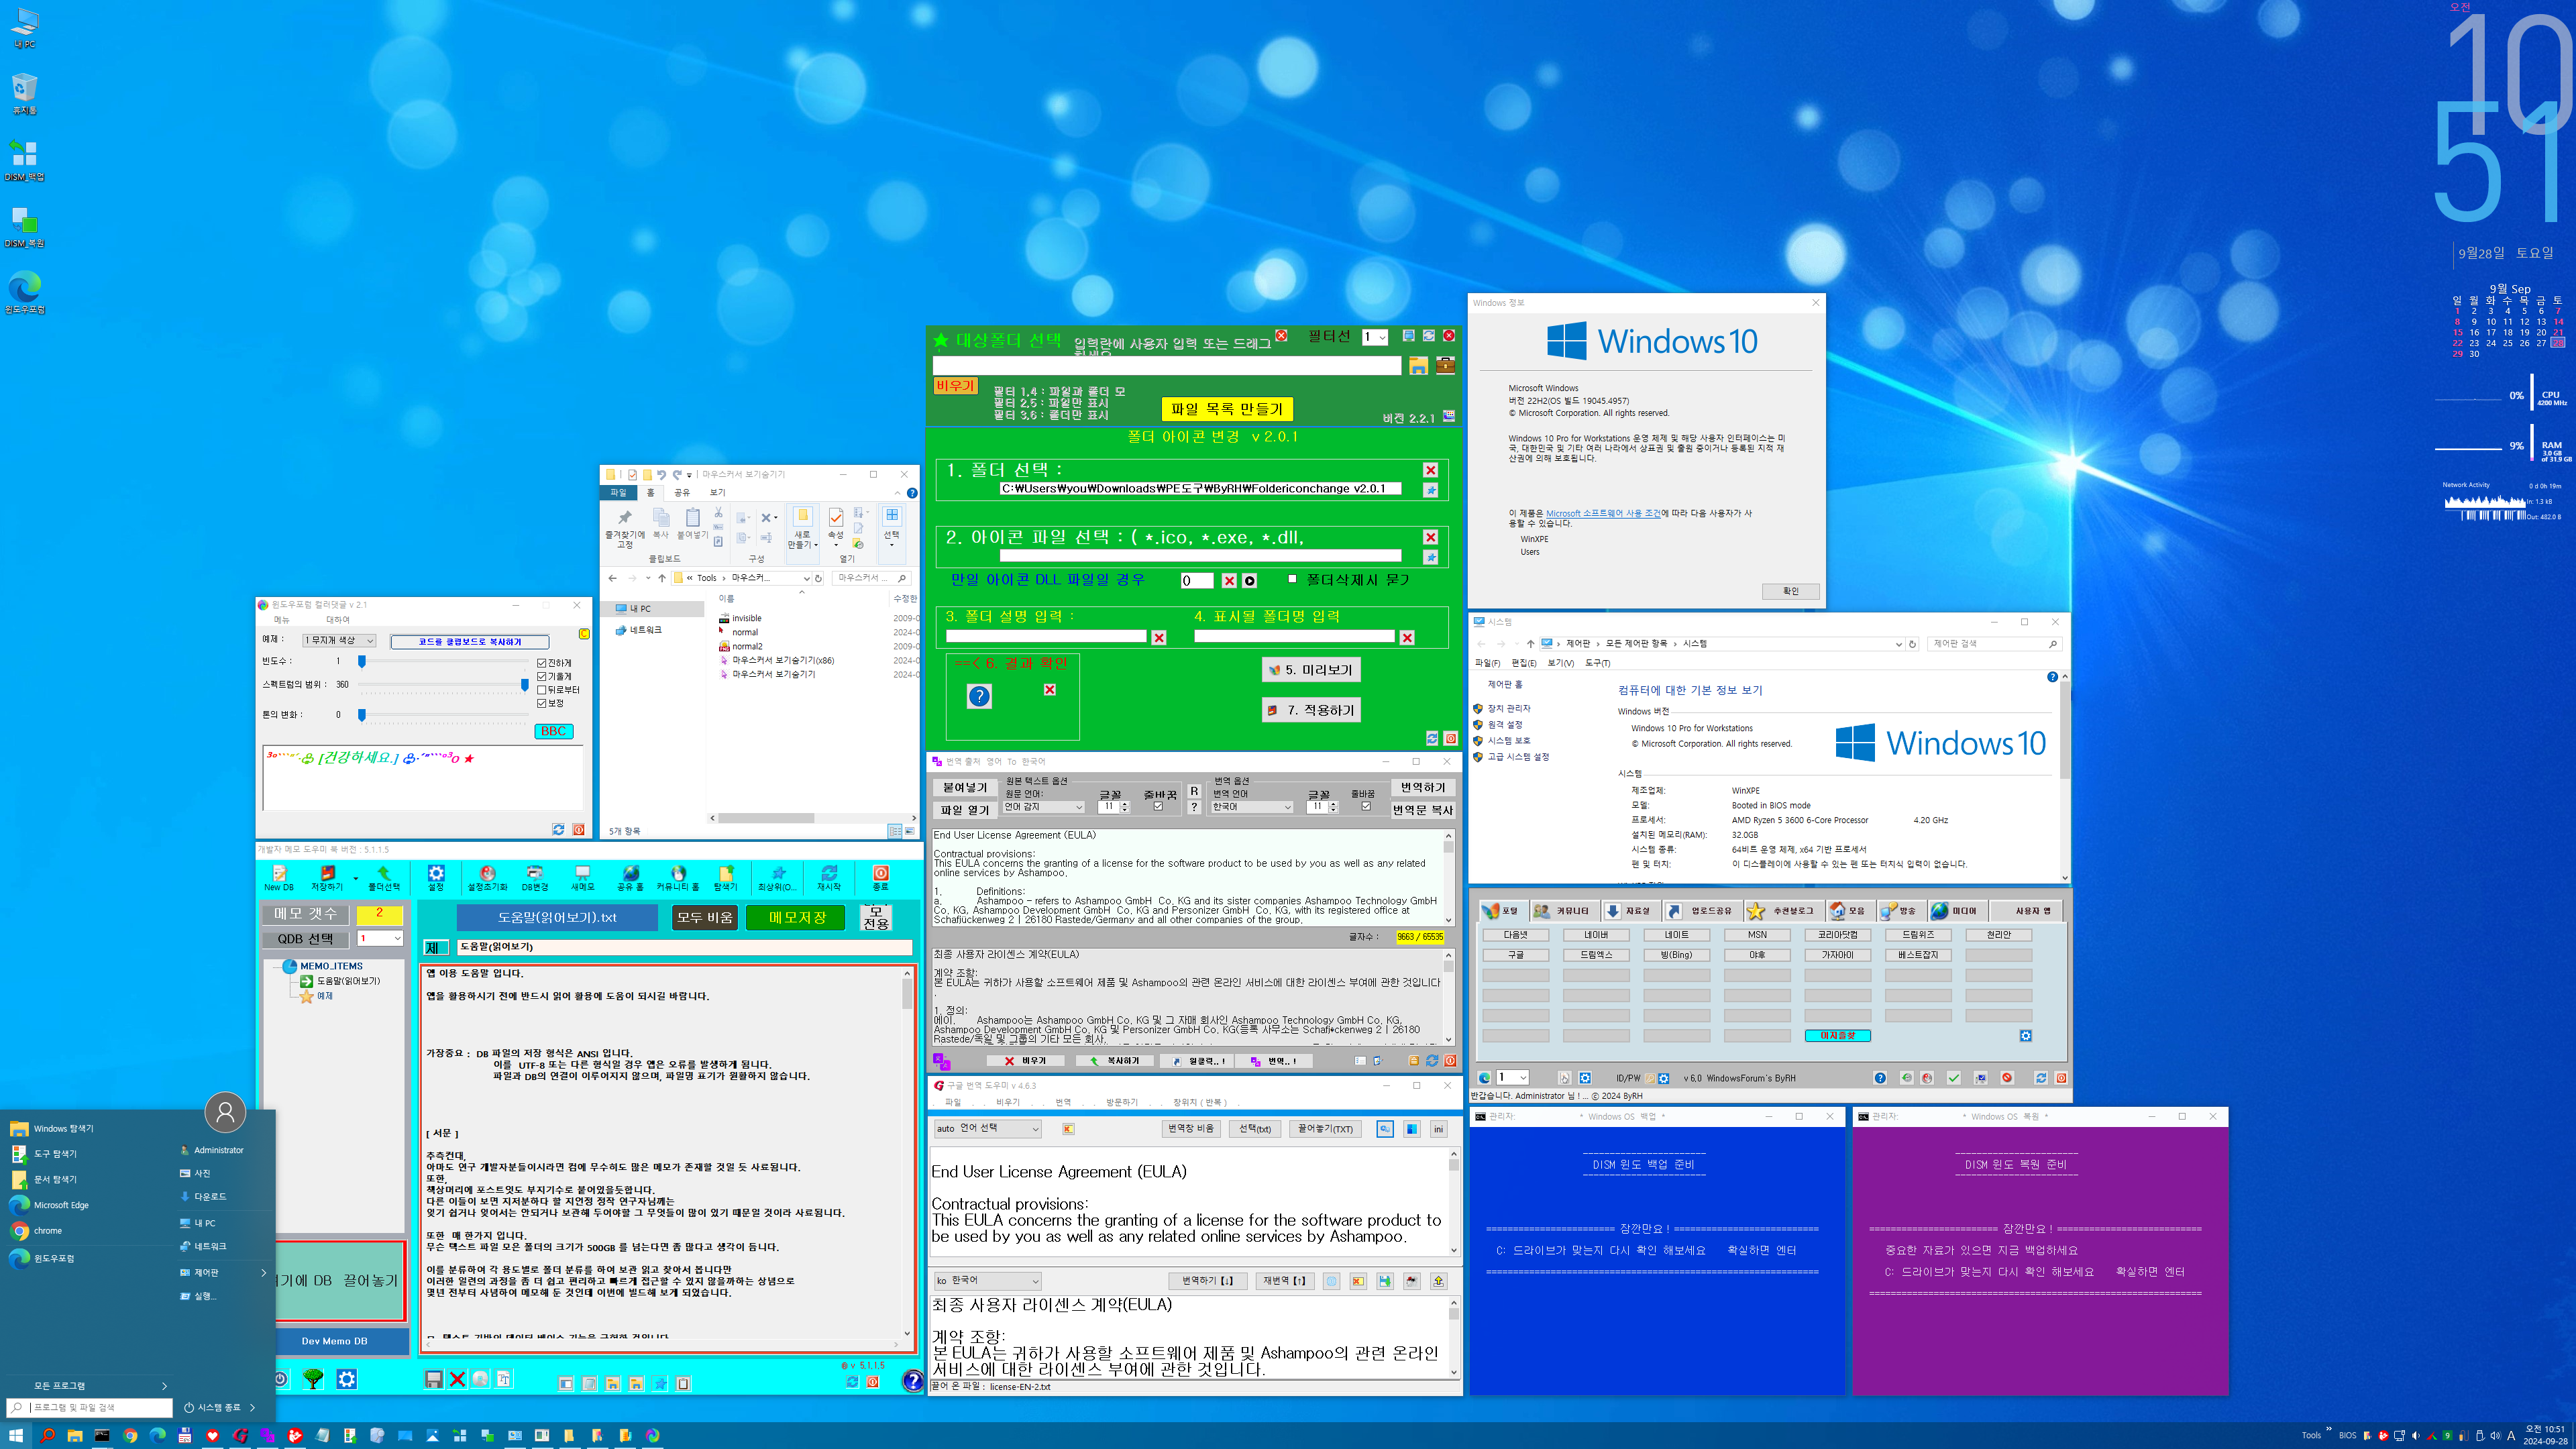
Task: Toggle 최상위 always-on-top star icon
Action: click(777, 877)
